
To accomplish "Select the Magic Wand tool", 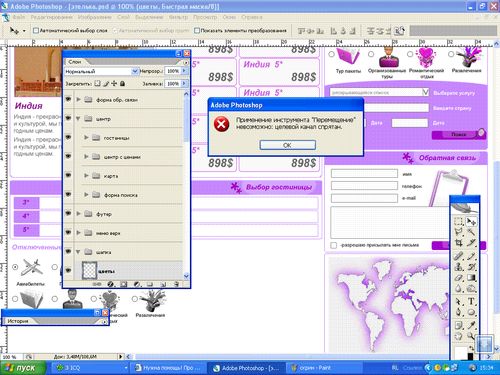I will pyautogui.click(x=471, y=232).
